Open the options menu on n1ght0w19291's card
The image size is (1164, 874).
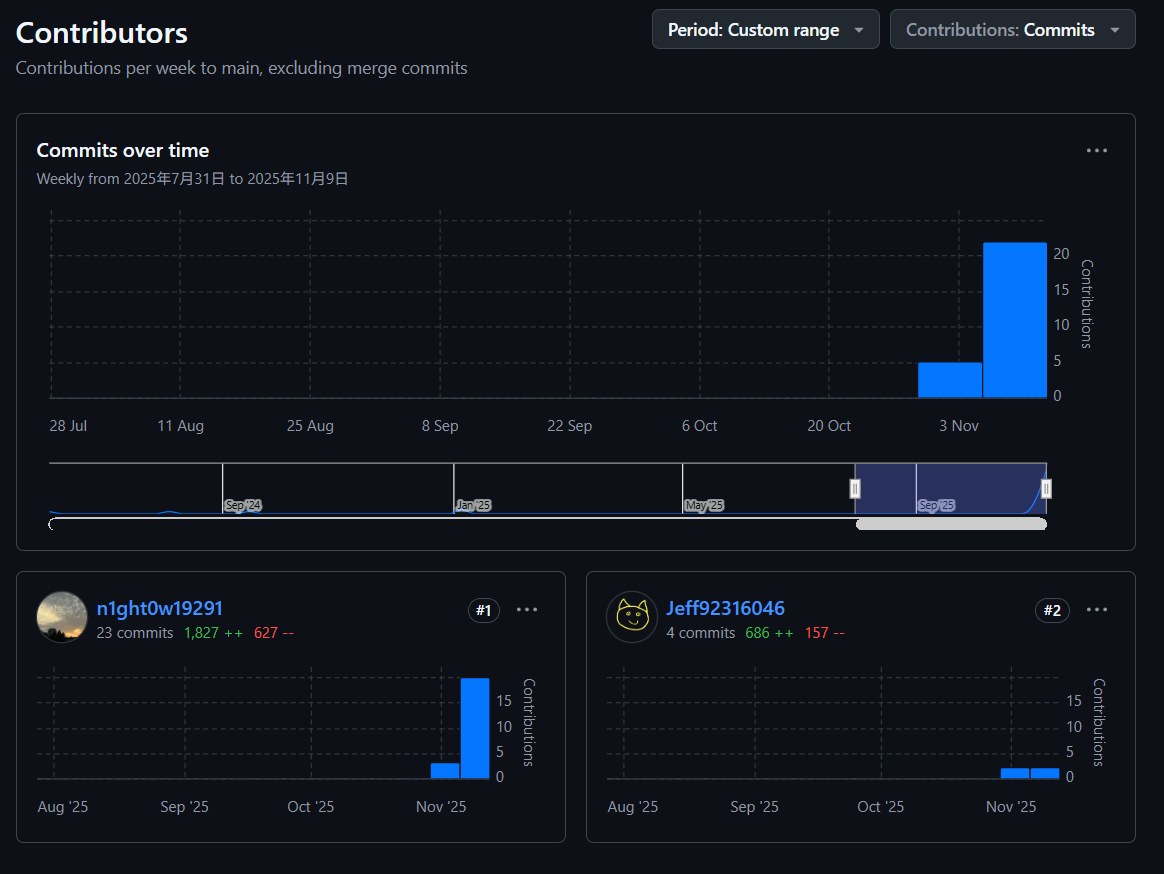pos(527,610)
